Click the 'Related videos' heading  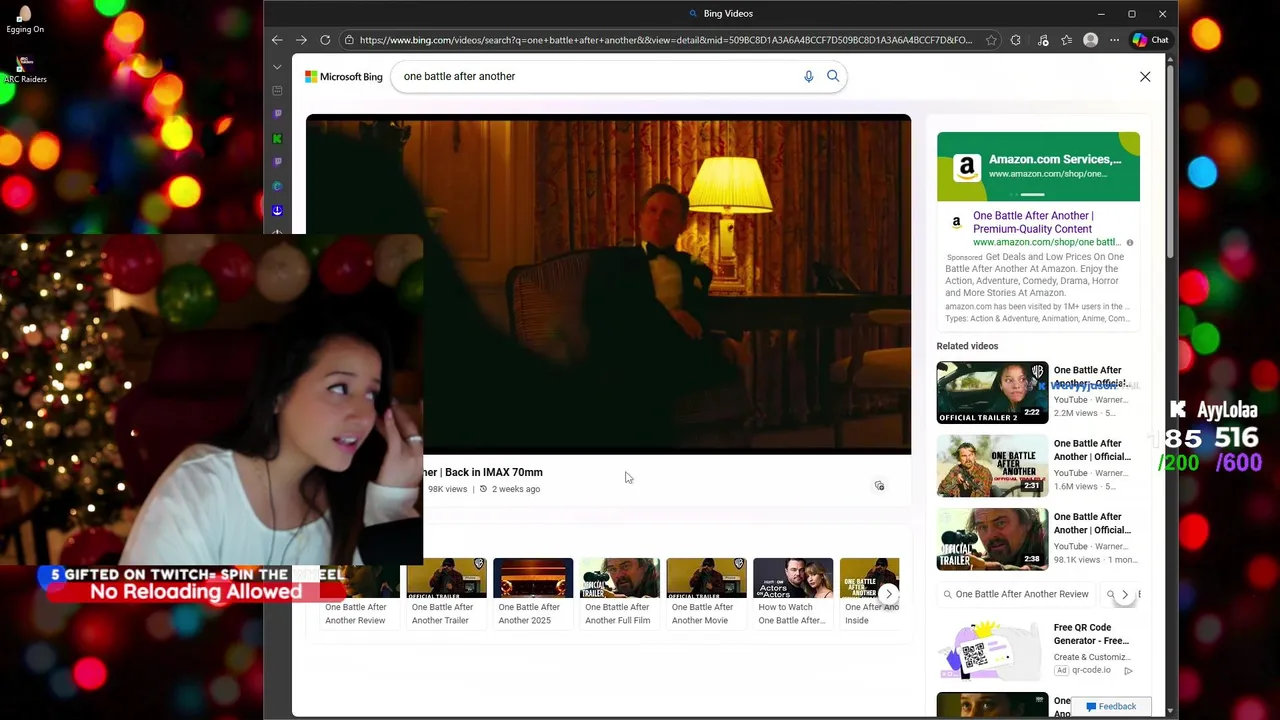(x=967, y=346)
